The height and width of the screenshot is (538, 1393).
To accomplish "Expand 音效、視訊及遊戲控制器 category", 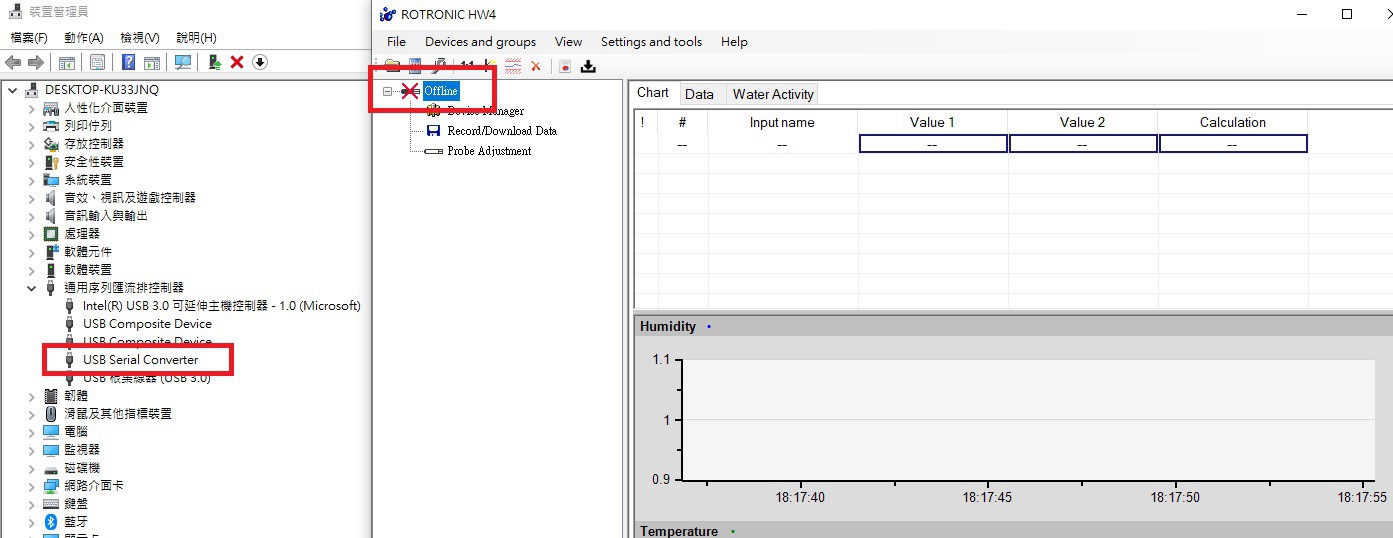I will pos(32,198).
